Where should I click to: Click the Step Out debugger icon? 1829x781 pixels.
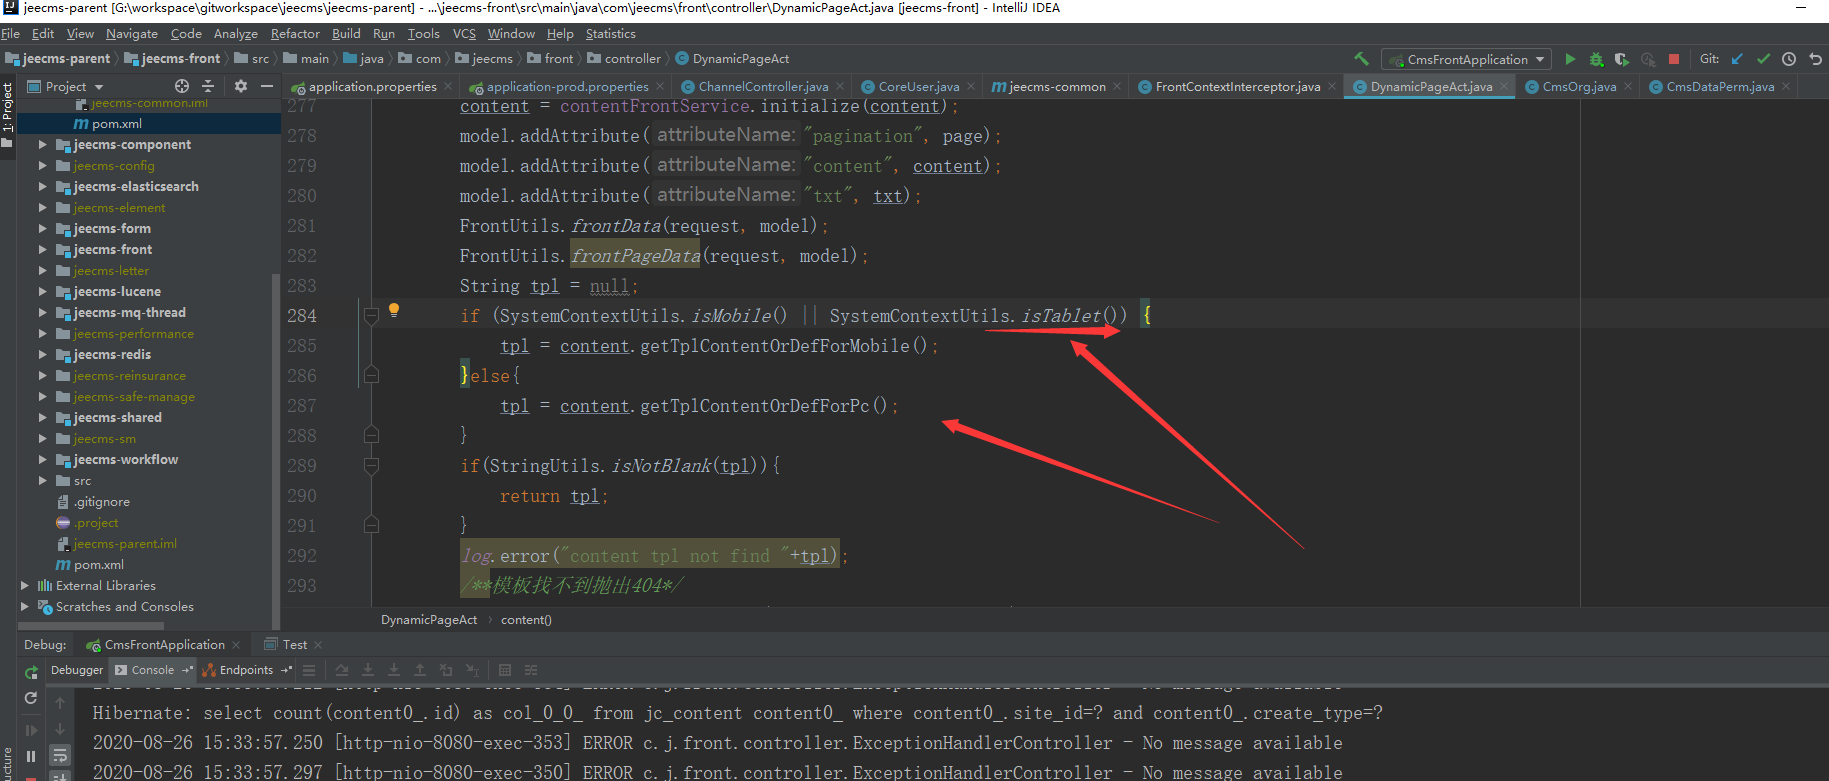420,670
